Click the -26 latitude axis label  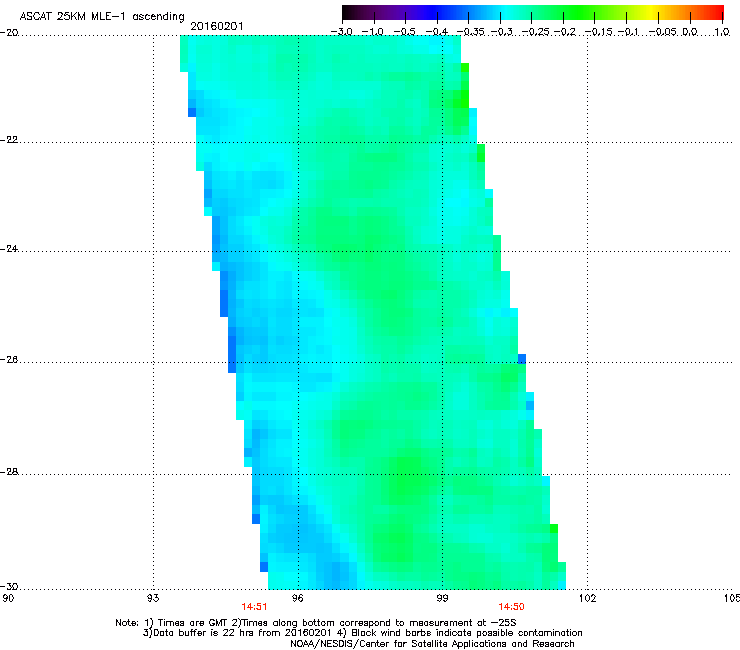pos(9,360)
